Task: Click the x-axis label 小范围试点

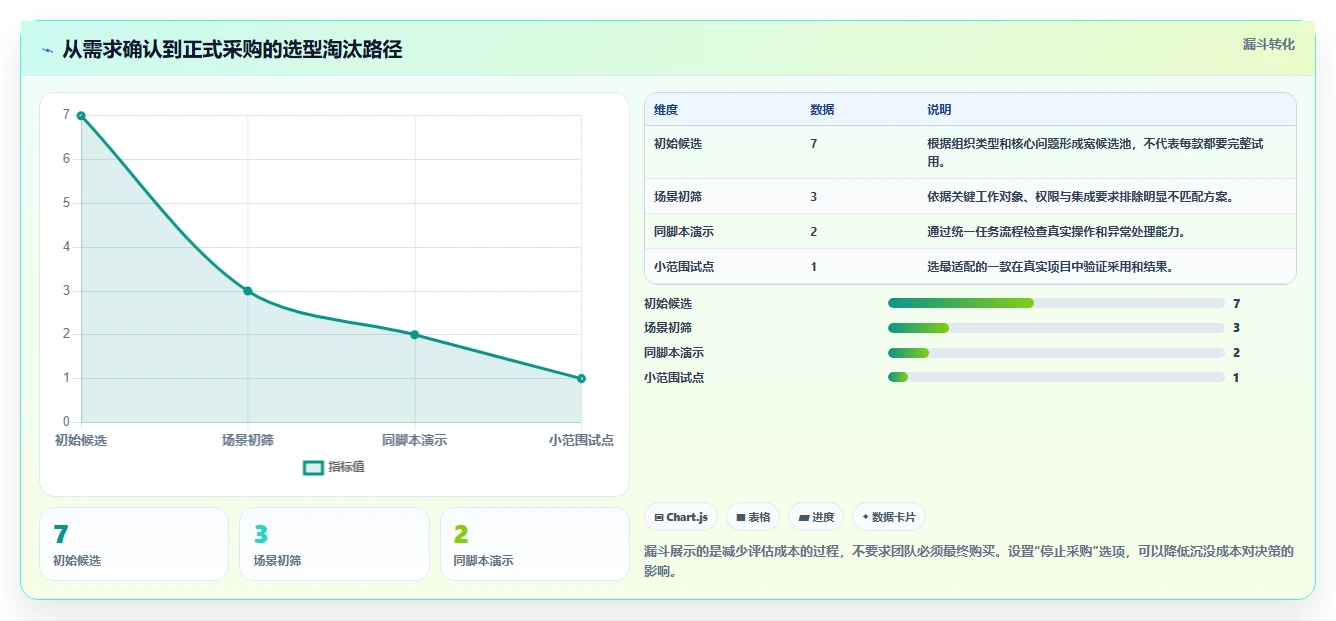Action: click(581, 440)
